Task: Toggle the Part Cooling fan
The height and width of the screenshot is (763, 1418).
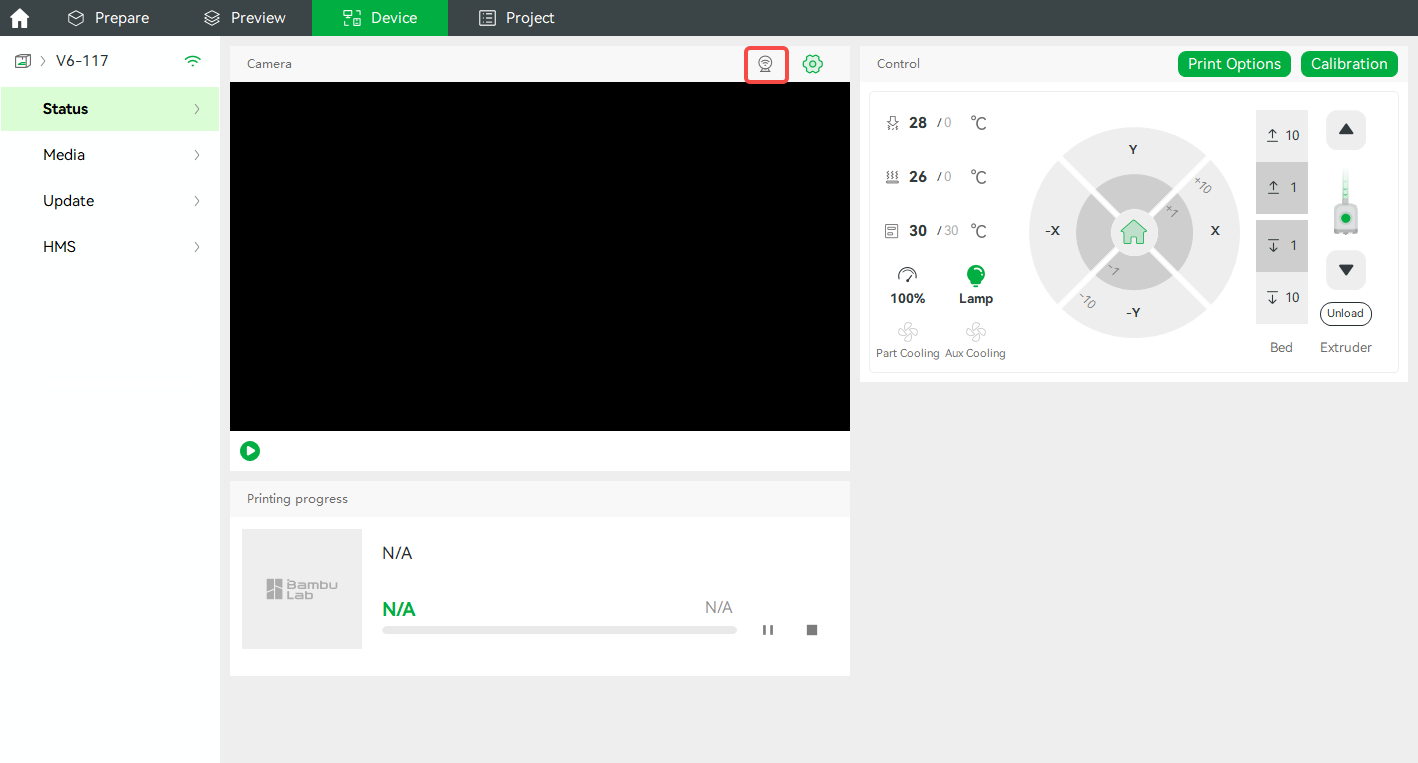Action: [x=908, y=340]
